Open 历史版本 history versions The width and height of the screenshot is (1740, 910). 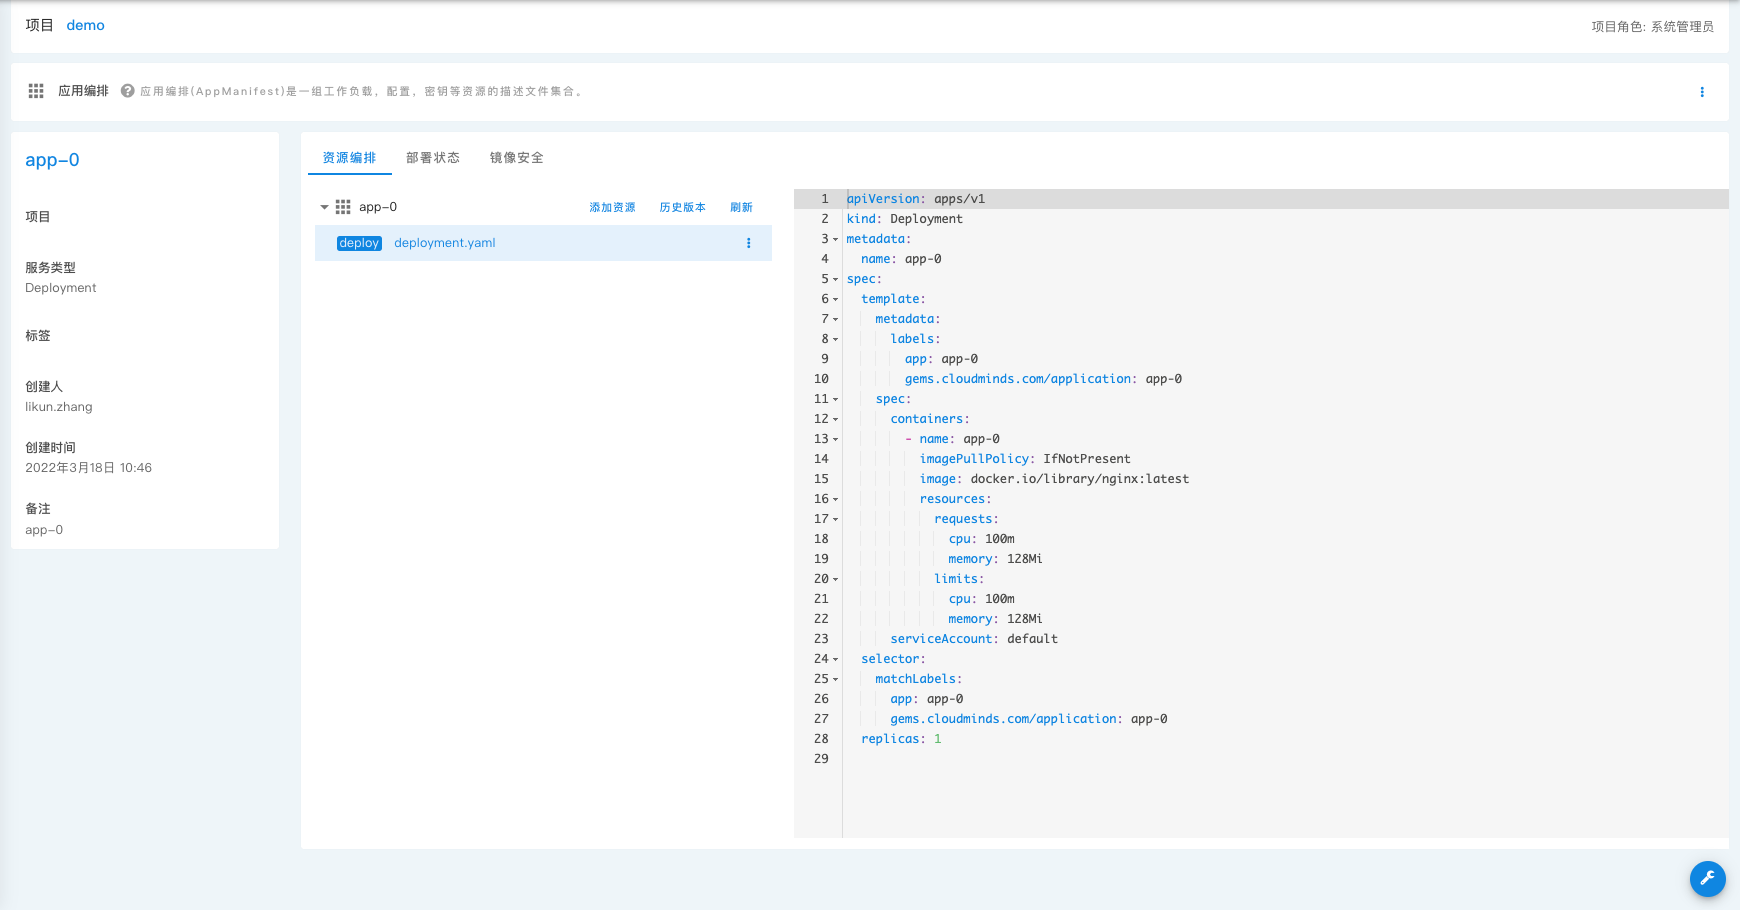pos(682,207)
